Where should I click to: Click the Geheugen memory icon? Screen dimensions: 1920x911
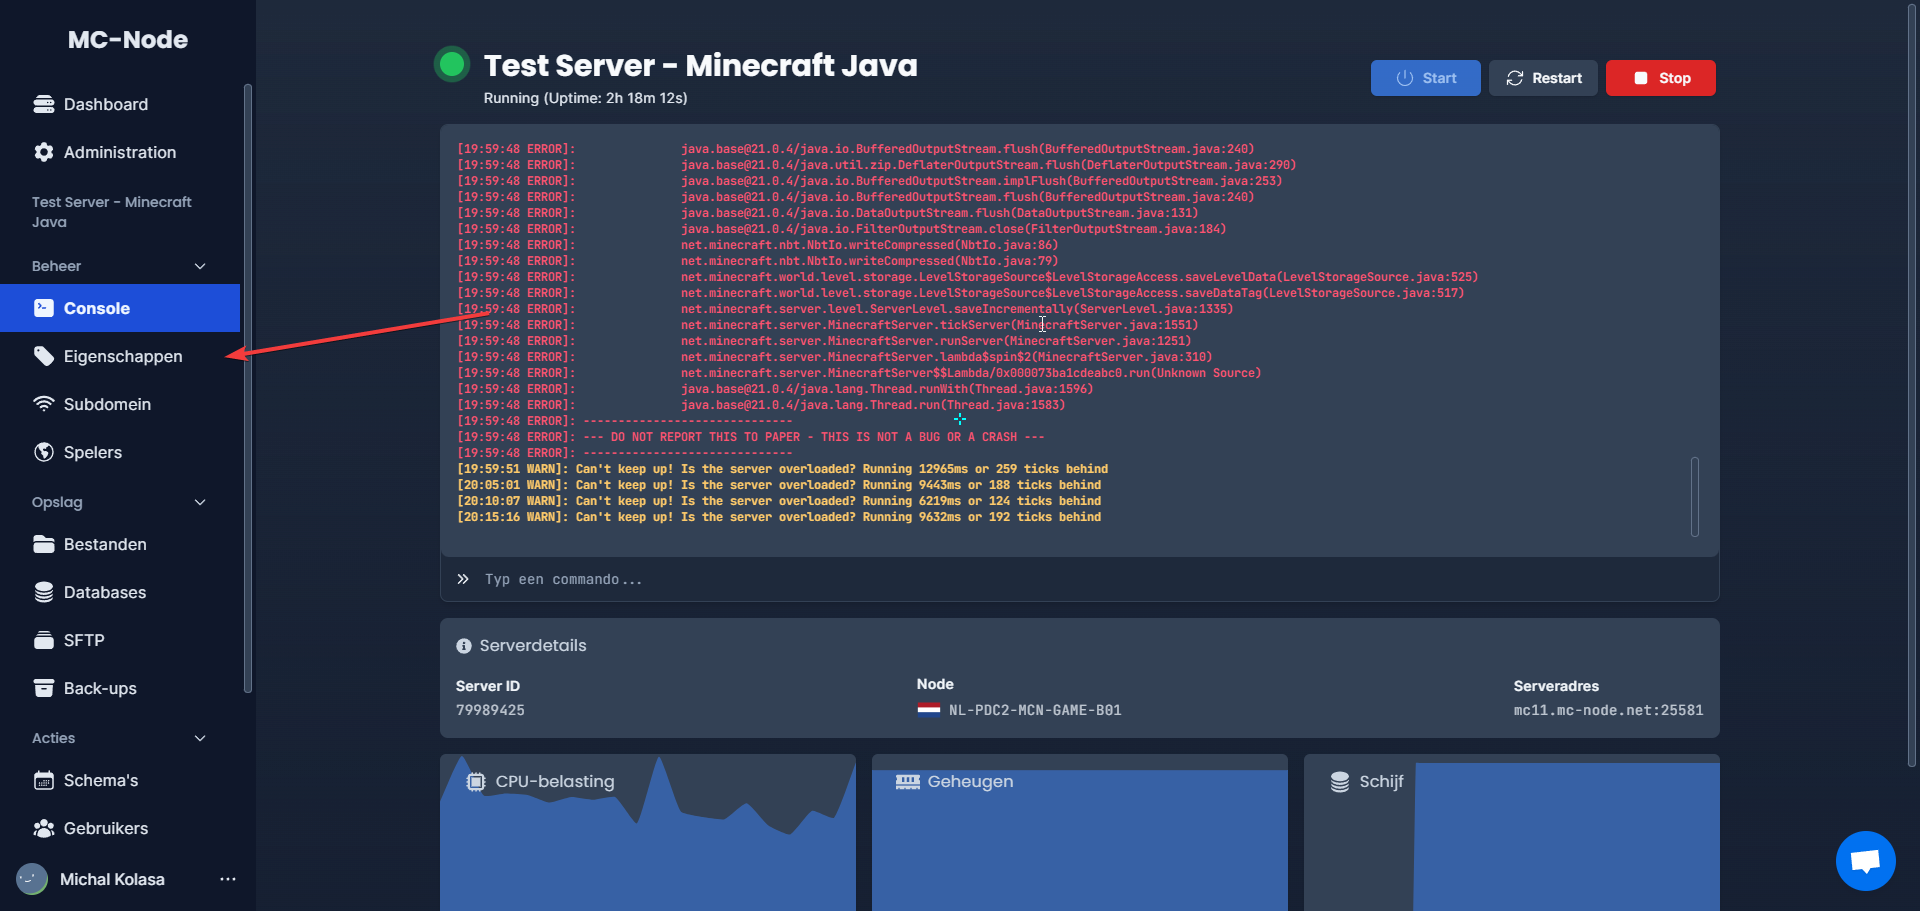click(x=908, y=782)
